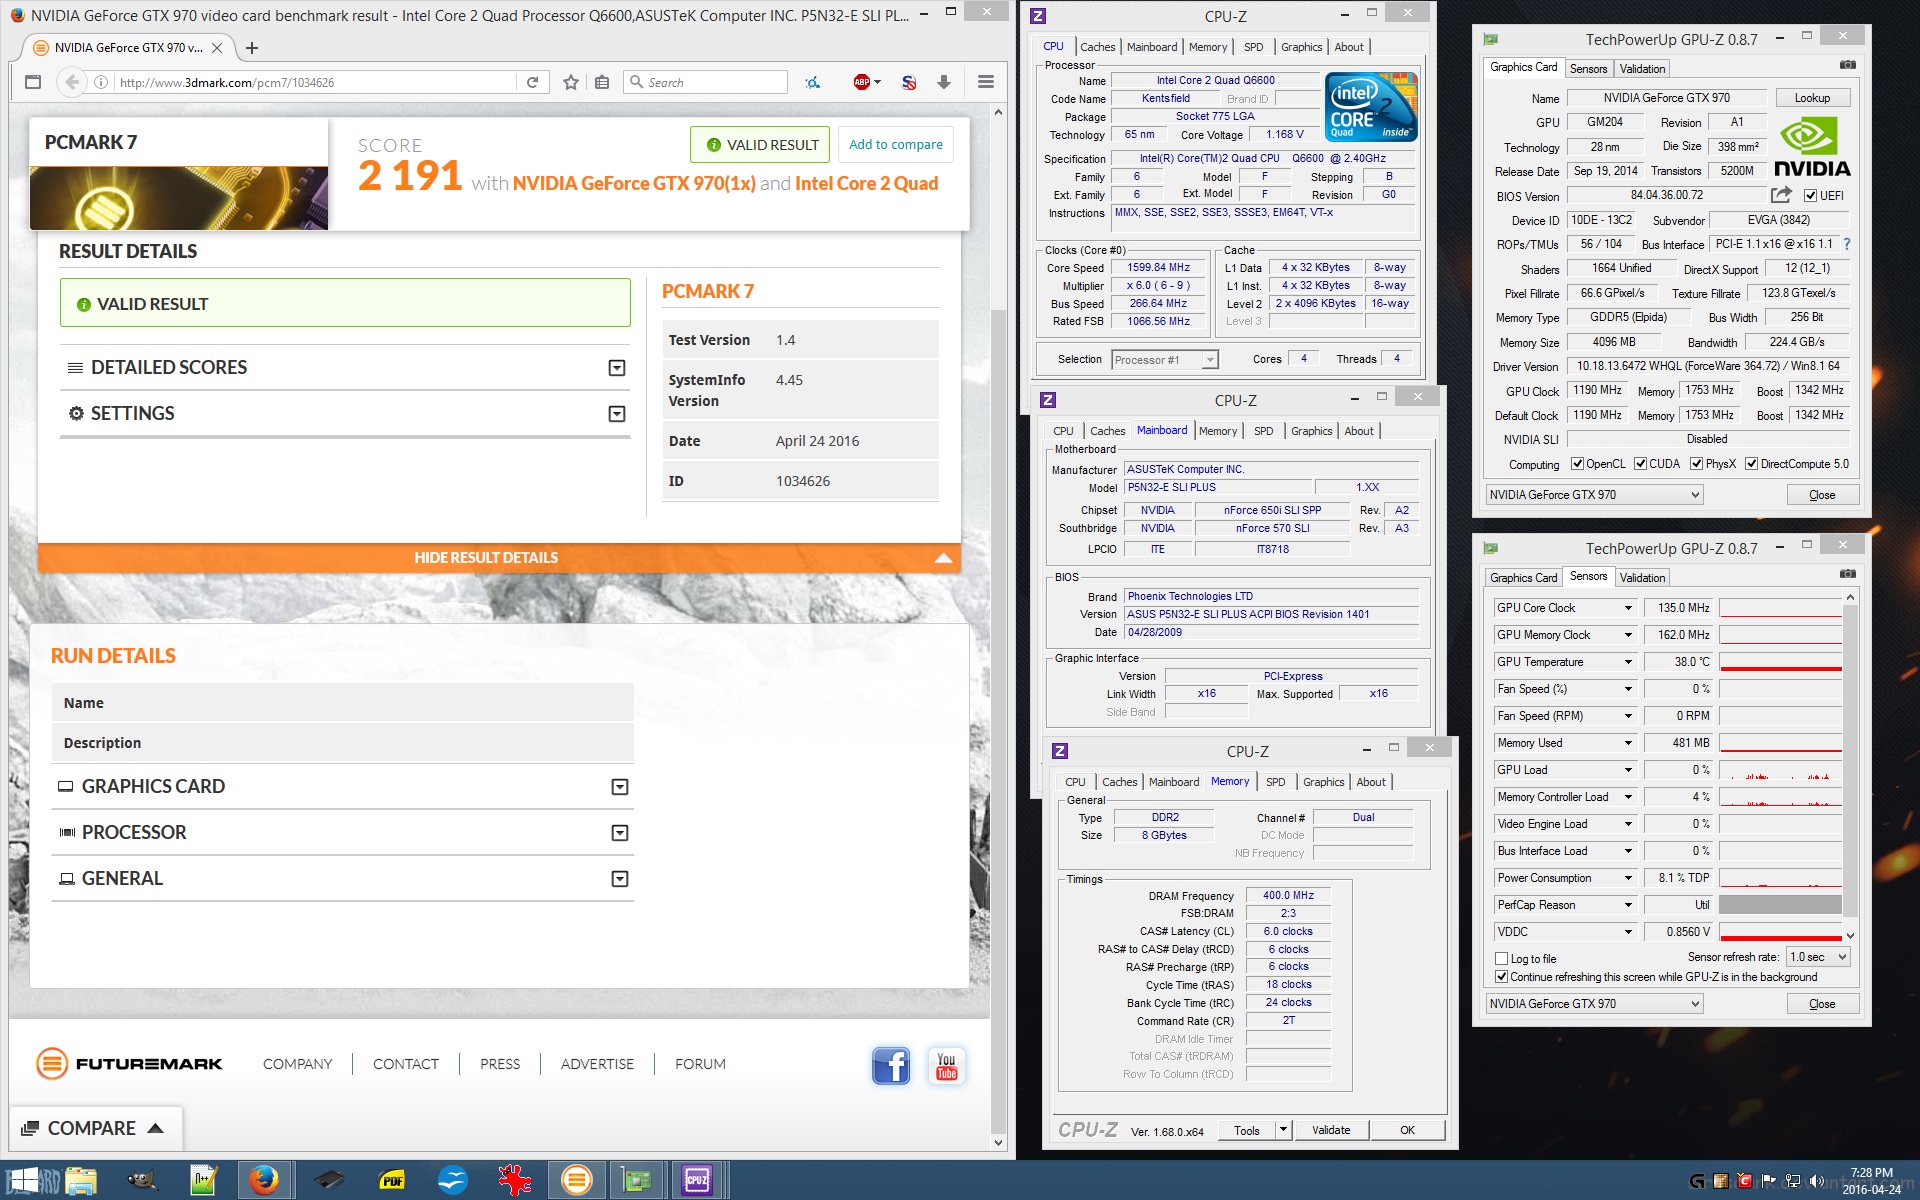Viewport: 1920px width, 1200px height.
Task: Open About tab in CPU-Z Memory window
Action: [1371, 782]
